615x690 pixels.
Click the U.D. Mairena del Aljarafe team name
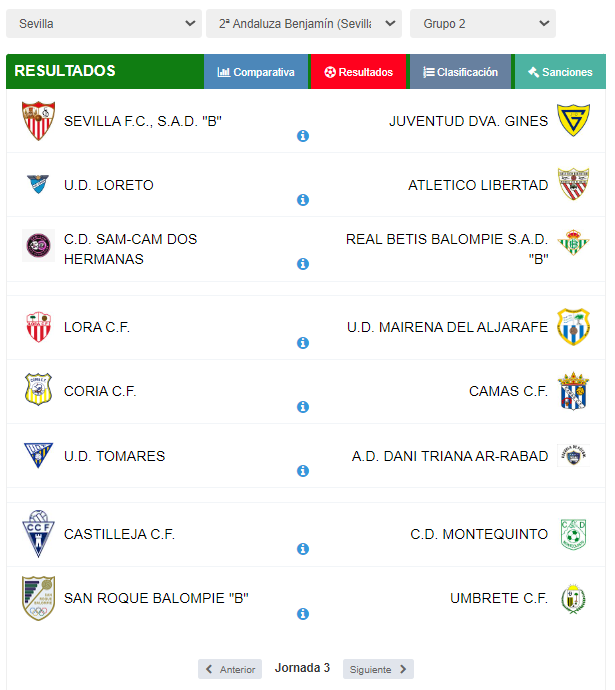447,327
